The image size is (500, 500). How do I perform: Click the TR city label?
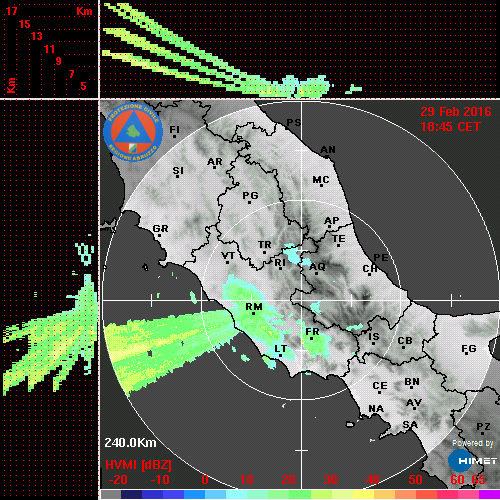(265, 245)
